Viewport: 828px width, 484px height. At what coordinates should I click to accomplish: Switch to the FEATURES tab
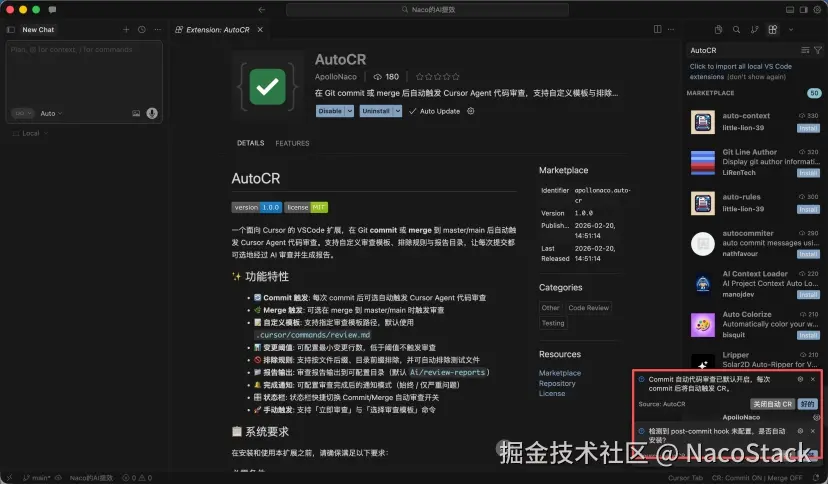[x=292, y=143]
